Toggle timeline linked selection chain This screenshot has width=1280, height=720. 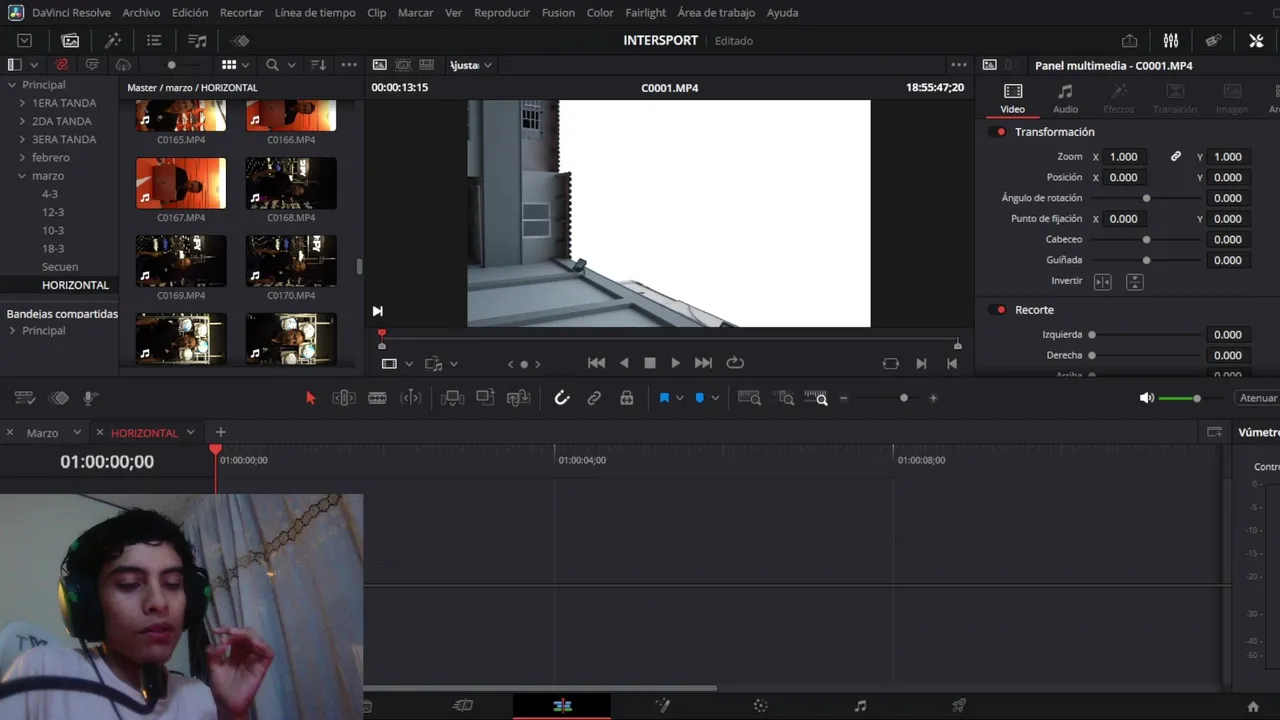point(594,398)
